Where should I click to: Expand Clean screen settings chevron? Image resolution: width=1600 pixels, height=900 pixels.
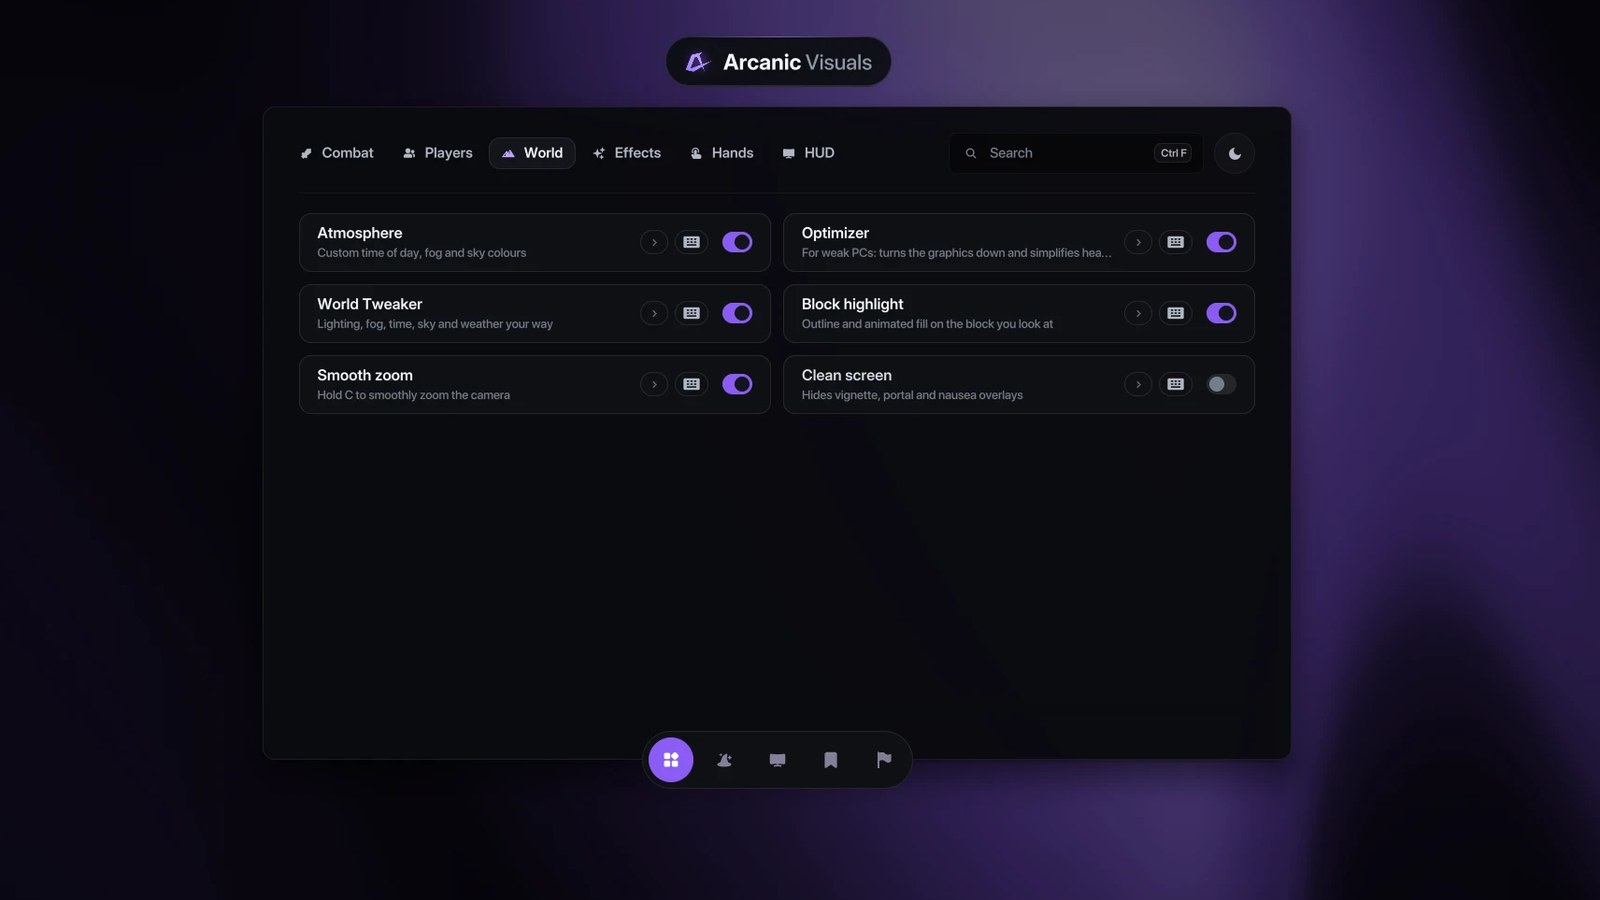click(1138, 384)
